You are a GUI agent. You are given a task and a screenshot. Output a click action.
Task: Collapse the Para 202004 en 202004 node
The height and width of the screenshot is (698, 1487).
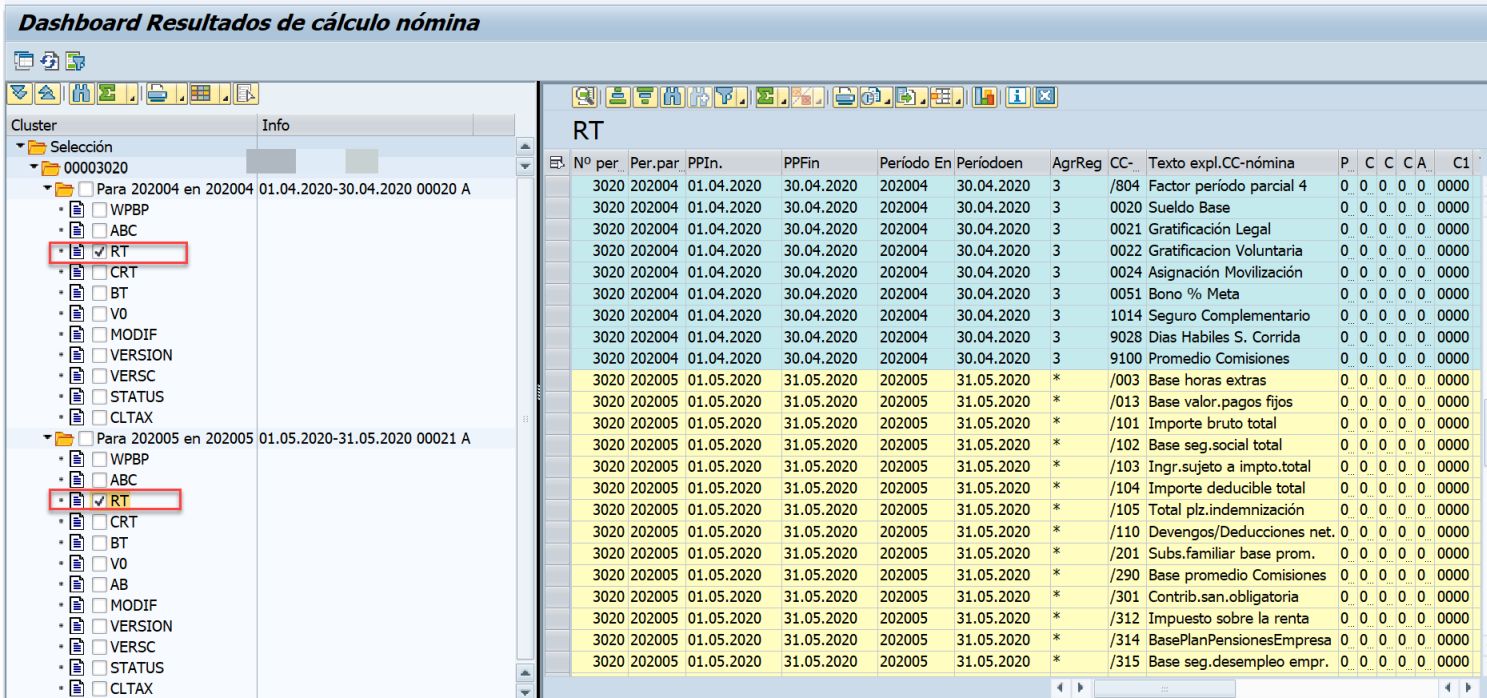(48, 189)
